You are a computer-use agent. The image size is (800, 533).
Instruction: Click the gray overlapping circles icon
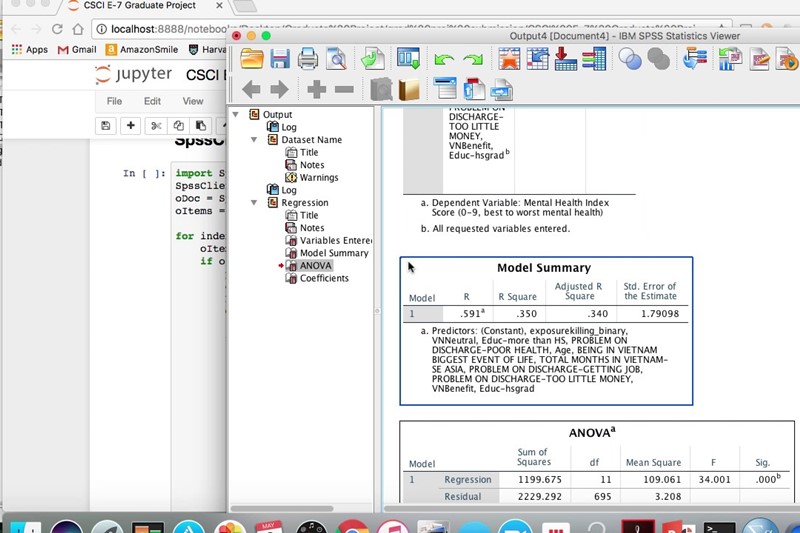[658, 59]
